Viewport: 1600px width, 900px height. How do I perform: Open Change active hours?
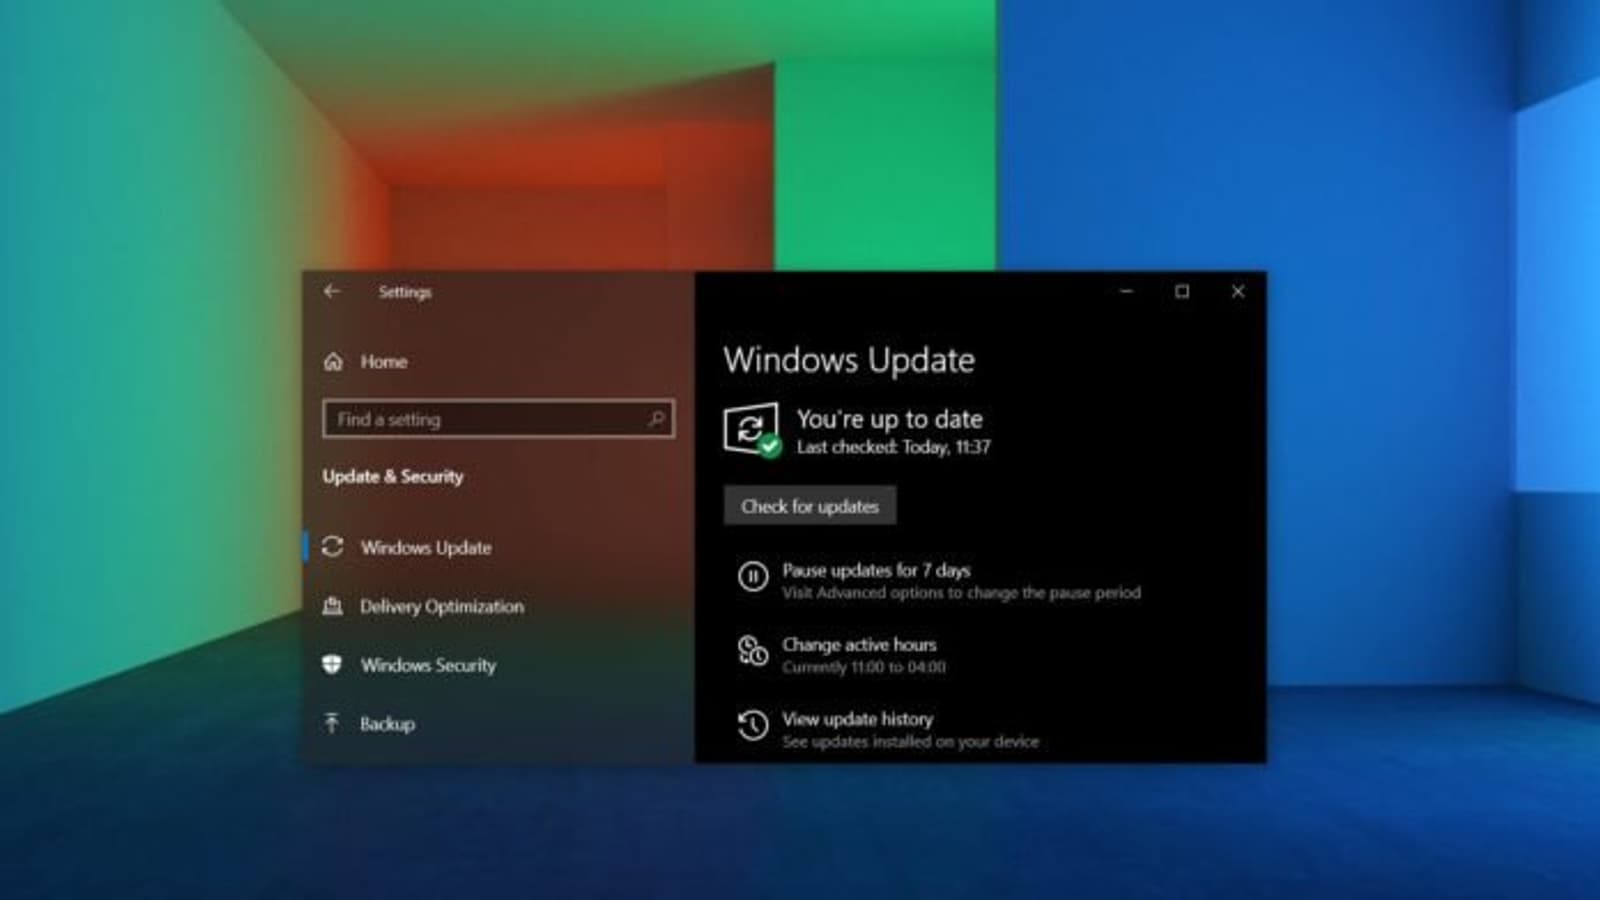(x=859, y=645)
